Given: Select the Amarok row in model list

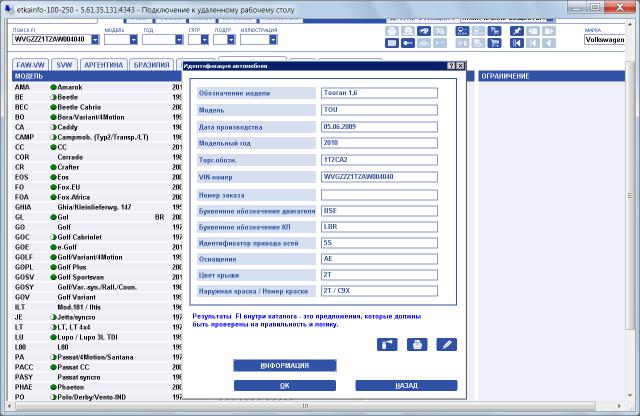Looking at the screenshot, I should click(x=97, y=87).
